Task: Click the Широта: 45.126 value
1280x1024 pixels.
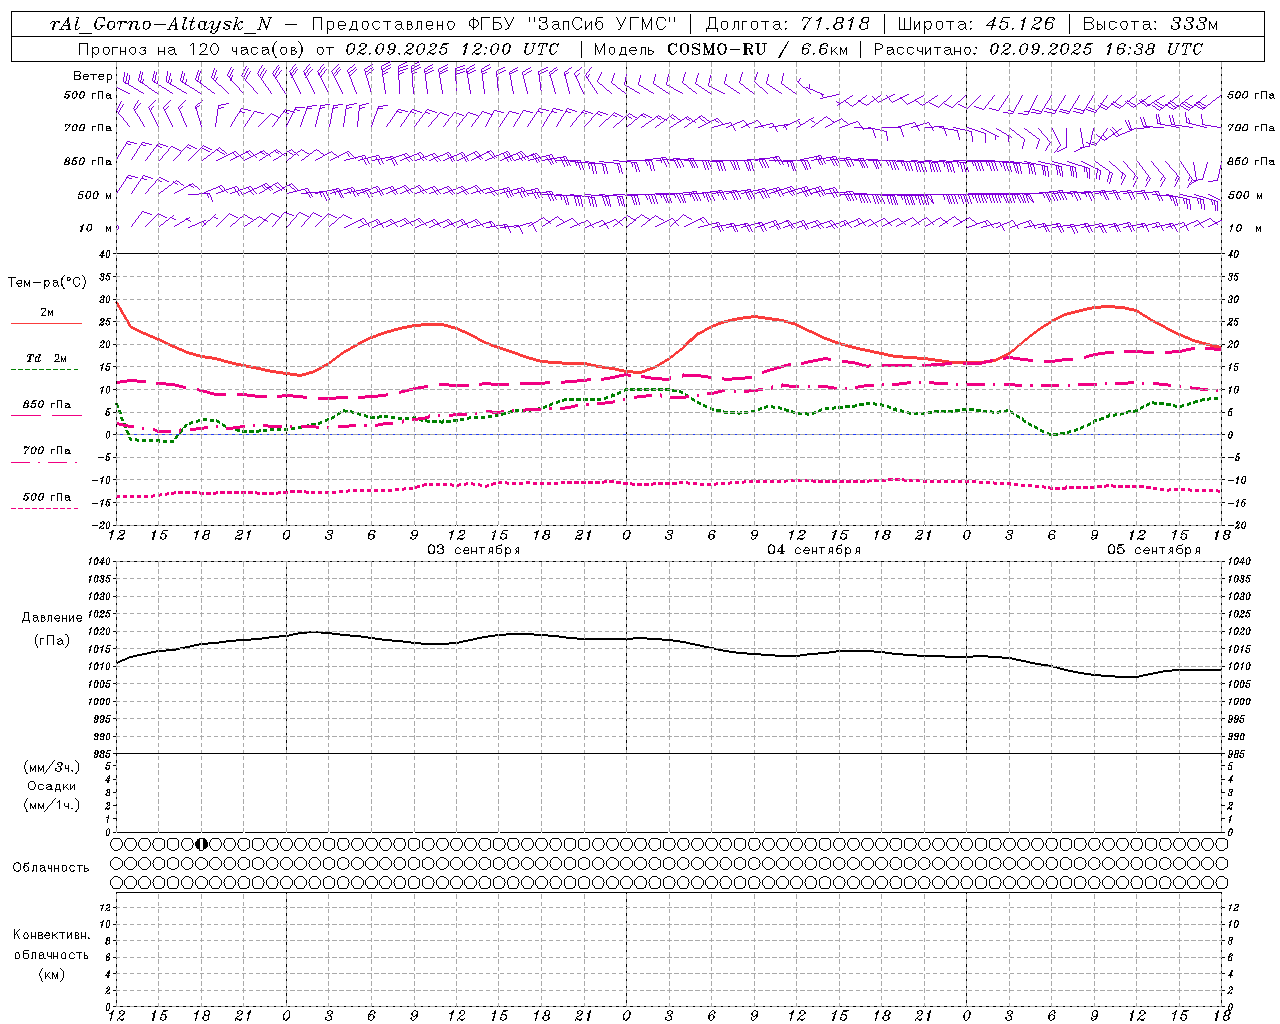Action: point(976,25)
